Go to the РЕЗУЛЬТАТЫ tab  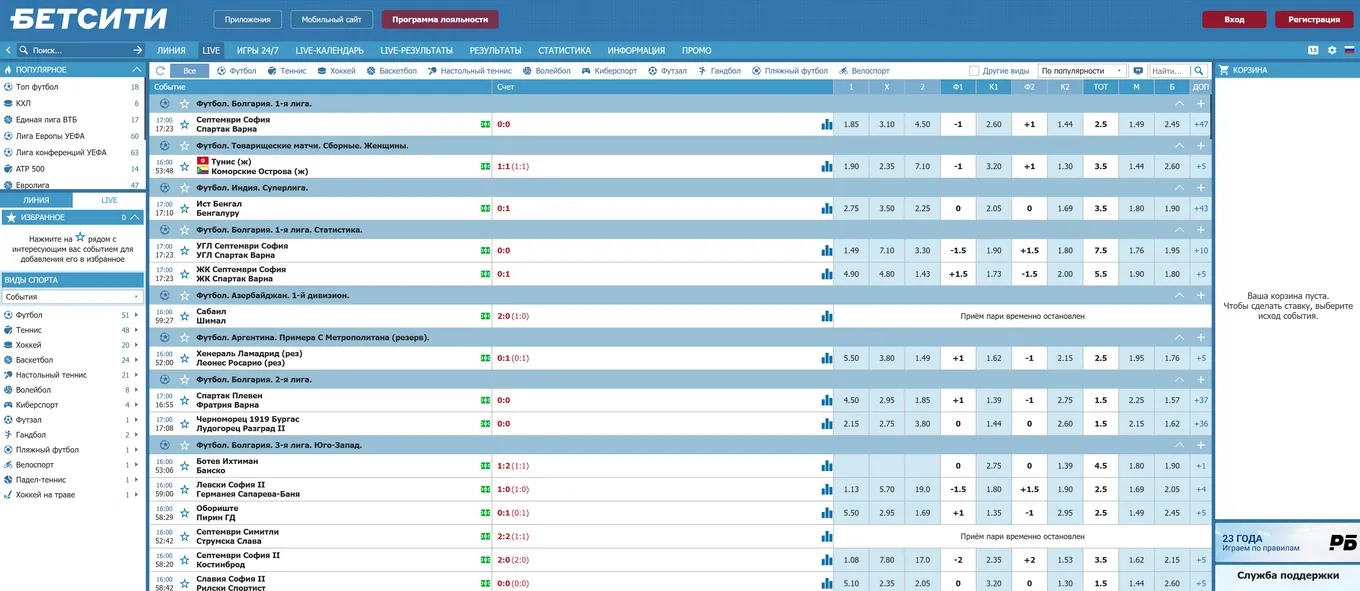[495, 50]
